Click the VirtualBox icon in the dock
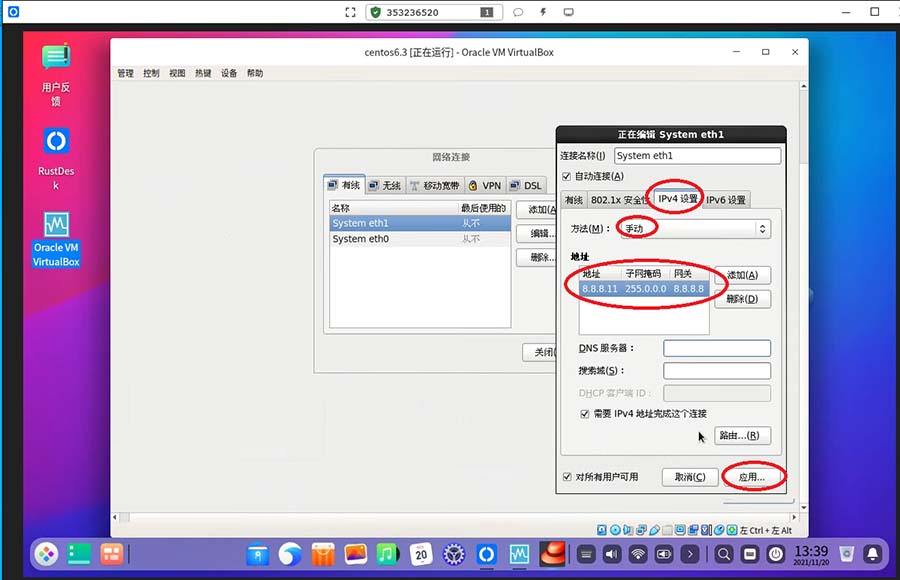This screenshot has height=580, width=900. coord(519,554)
